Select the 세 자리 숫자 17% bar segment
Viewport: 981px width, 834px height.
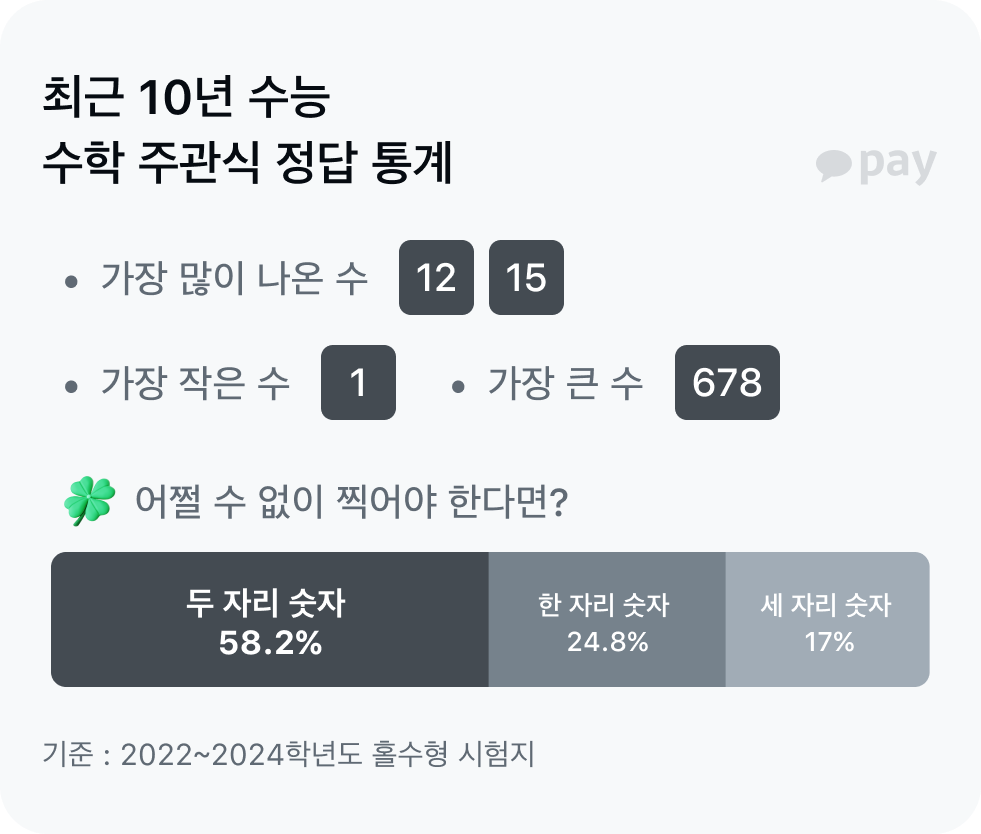[828, 620]
